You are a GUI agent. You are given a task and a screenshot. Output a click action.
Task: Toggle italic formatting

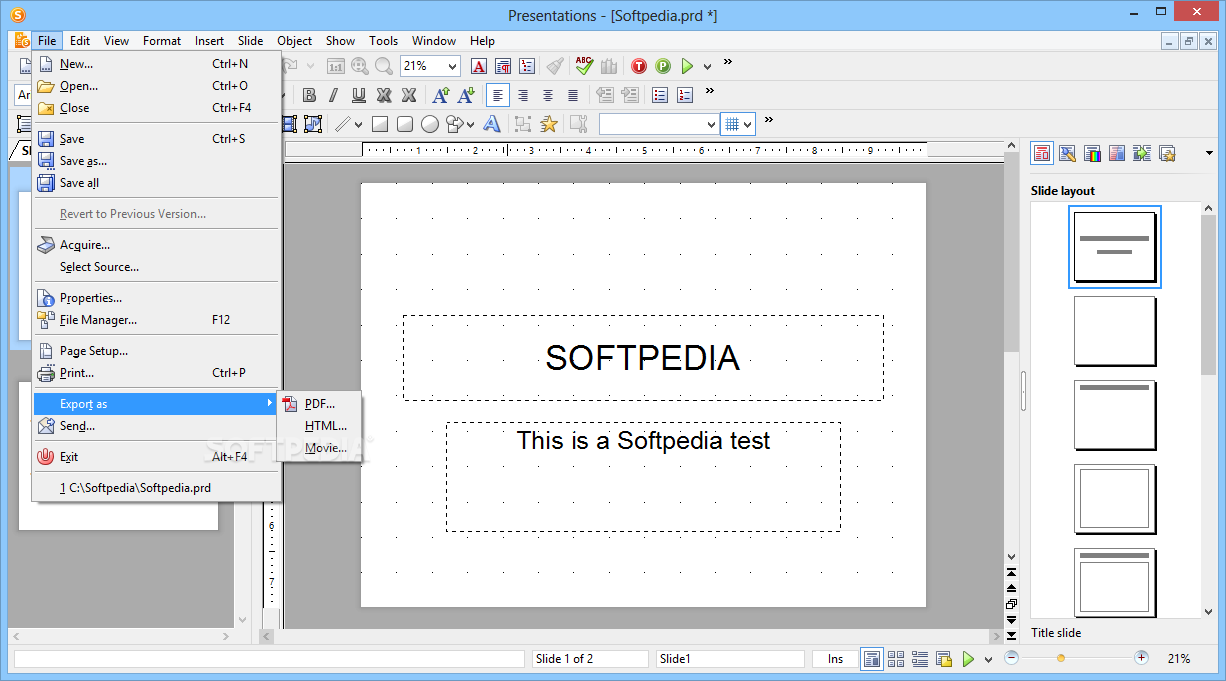334,95
